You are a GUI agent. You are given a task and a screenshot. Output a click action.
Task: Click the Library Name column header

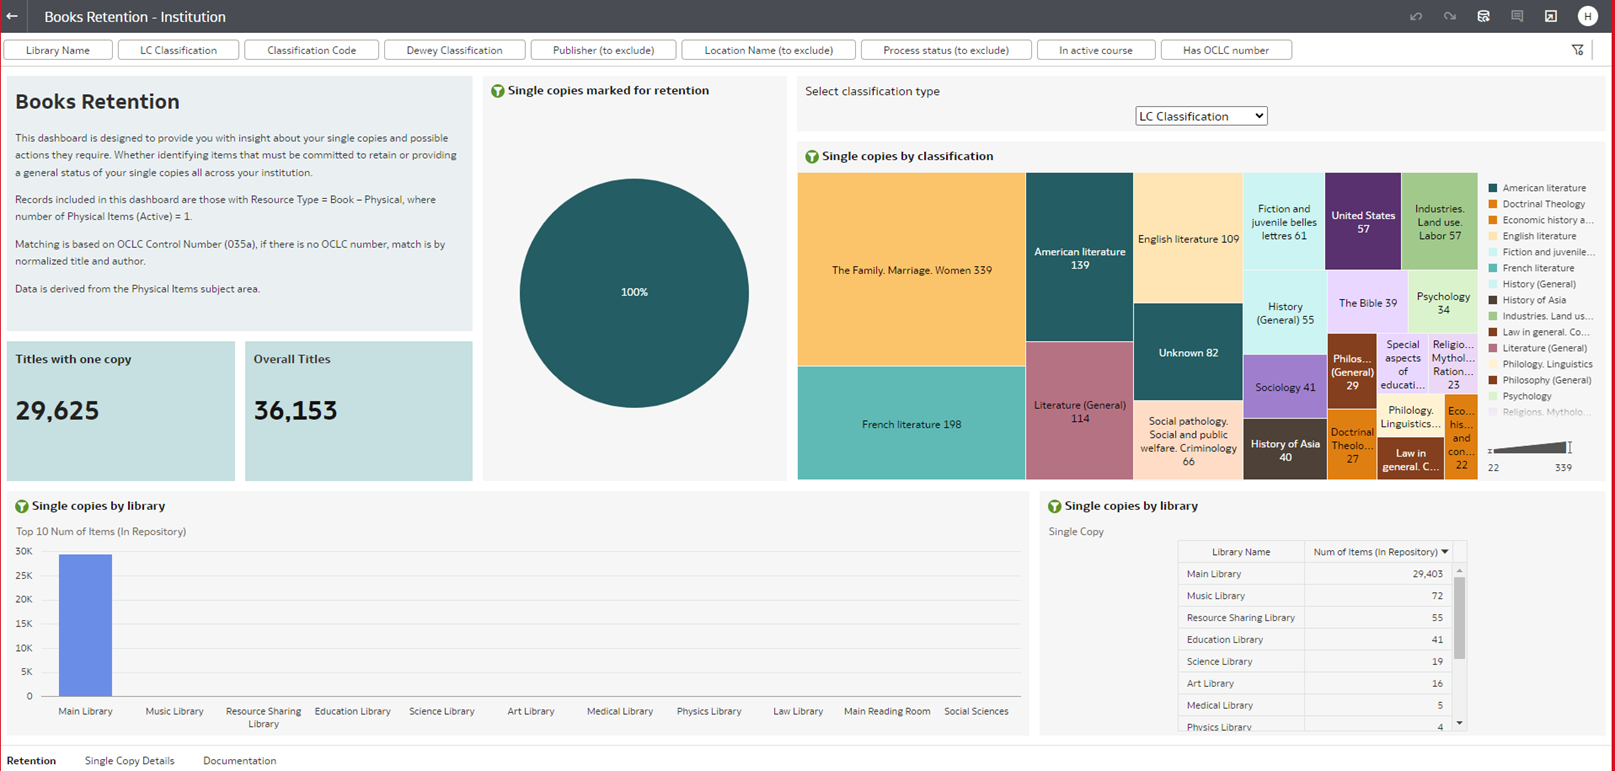pos(1241,552)
